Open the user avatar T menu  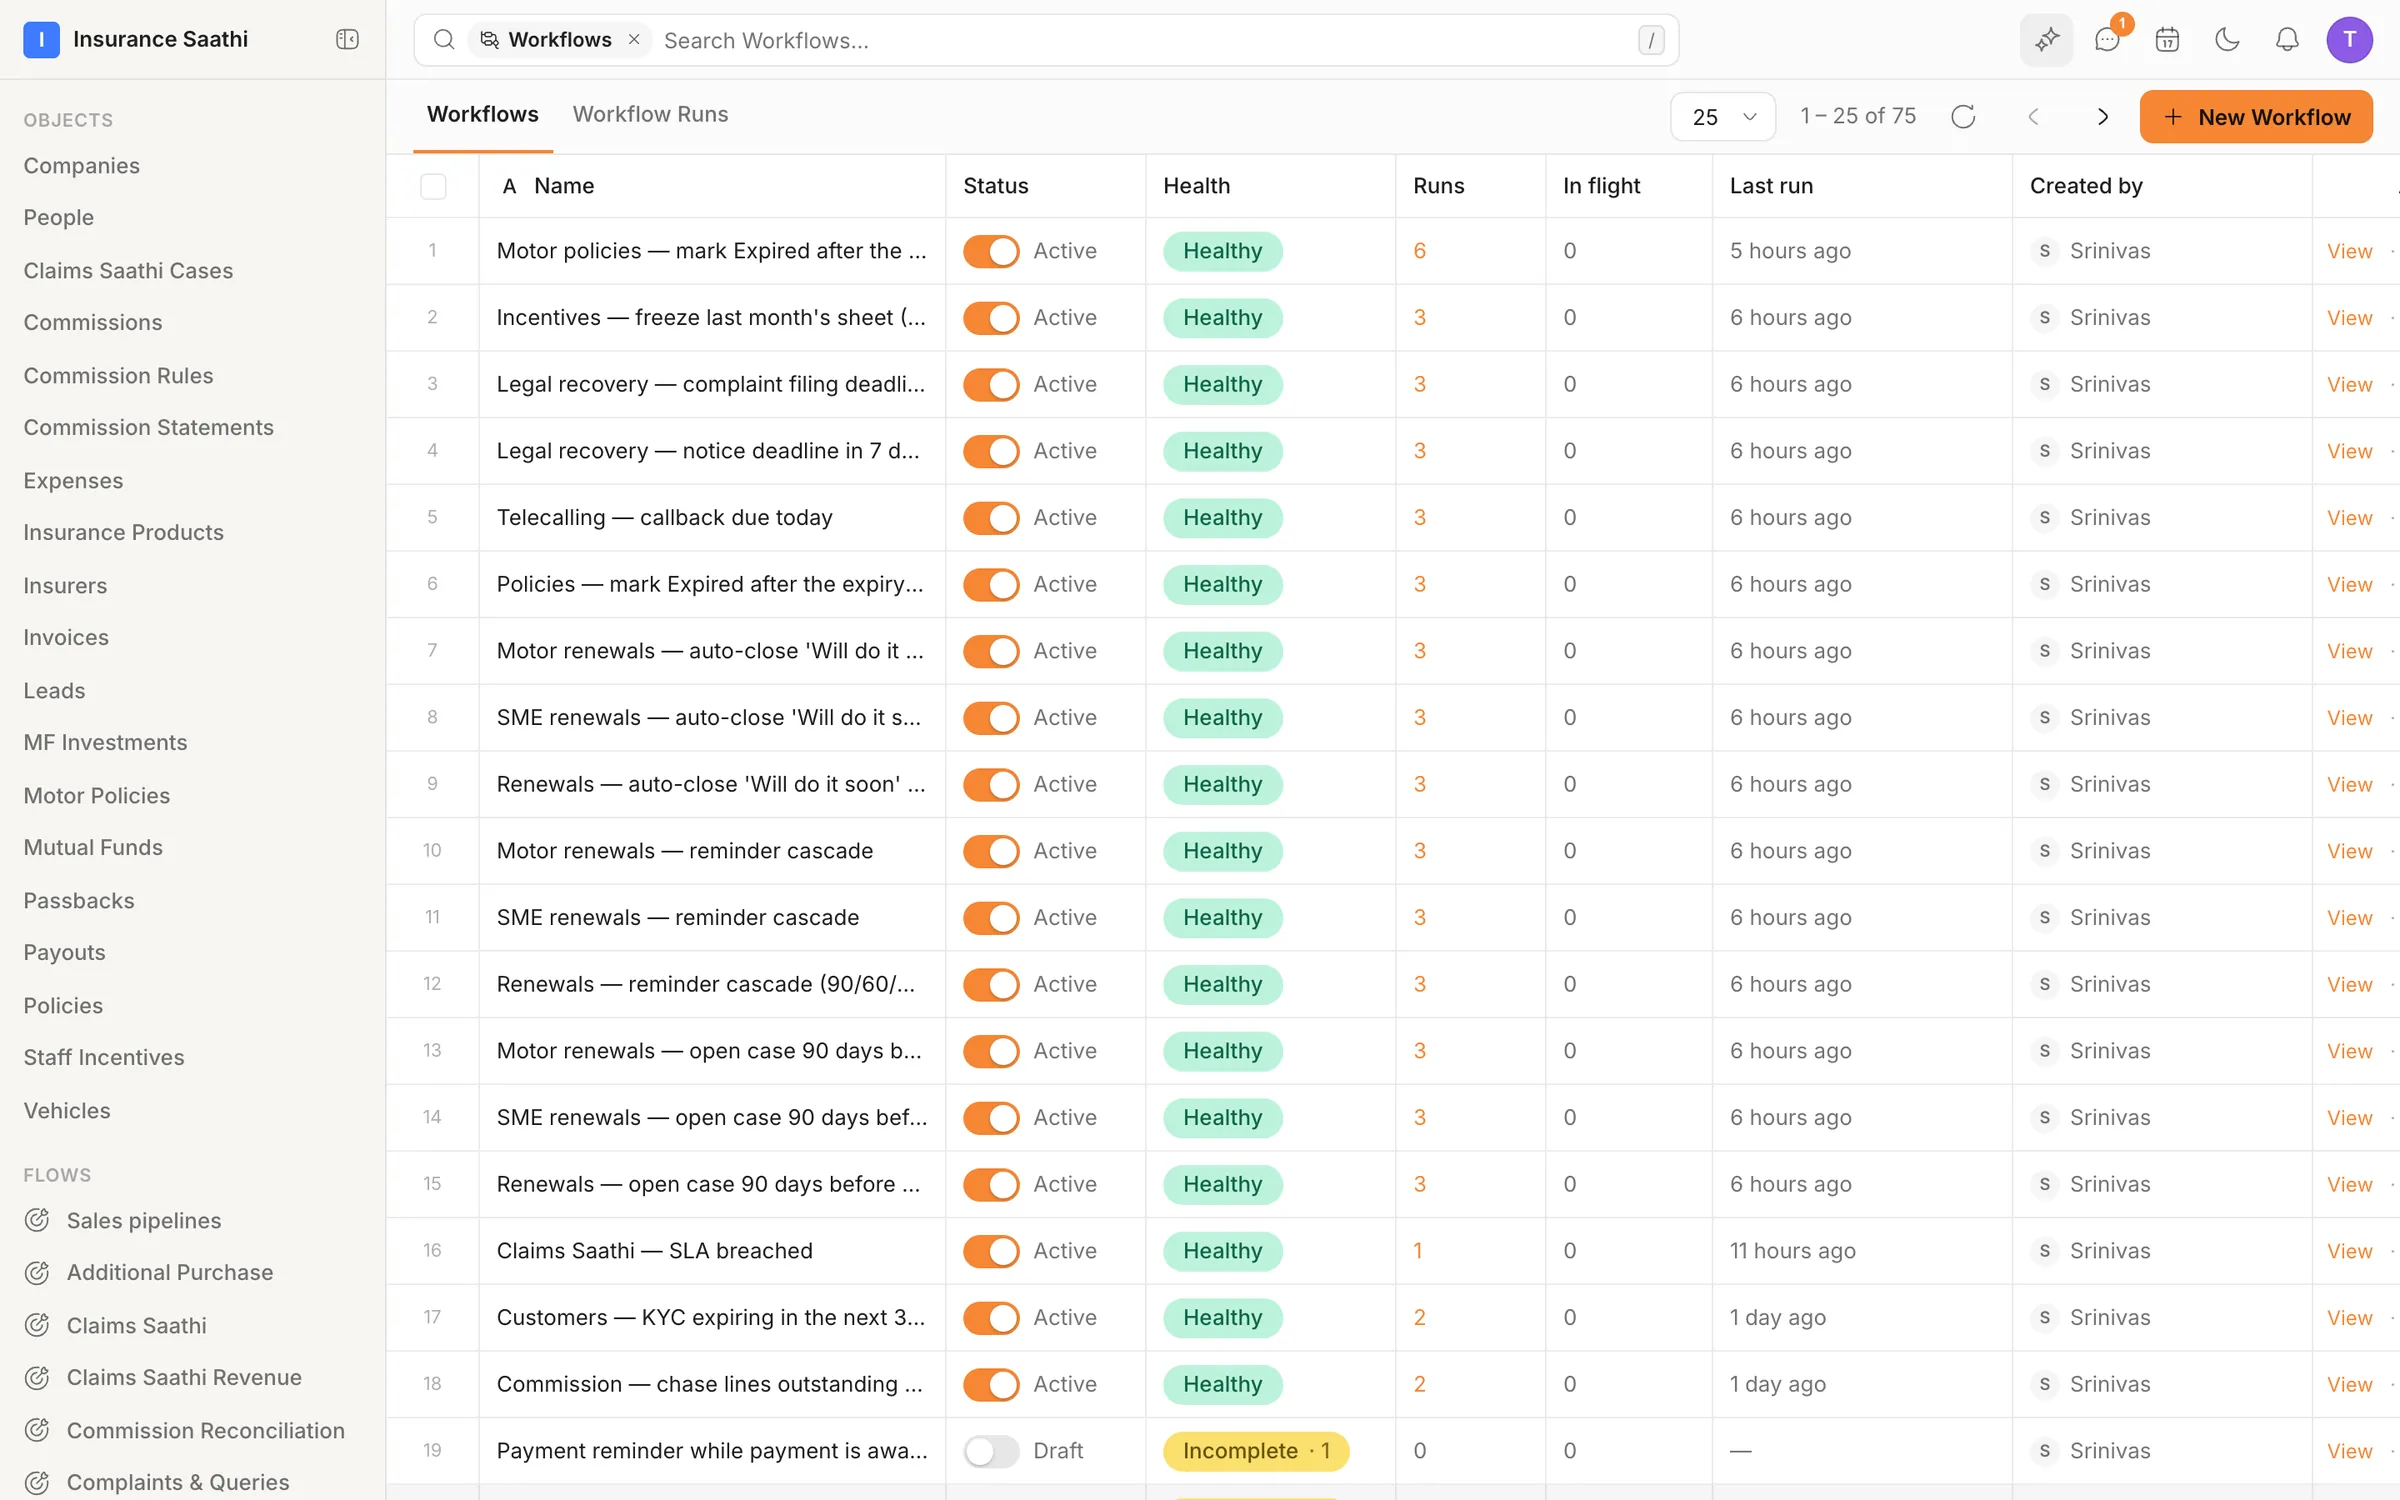[2349, 40]
